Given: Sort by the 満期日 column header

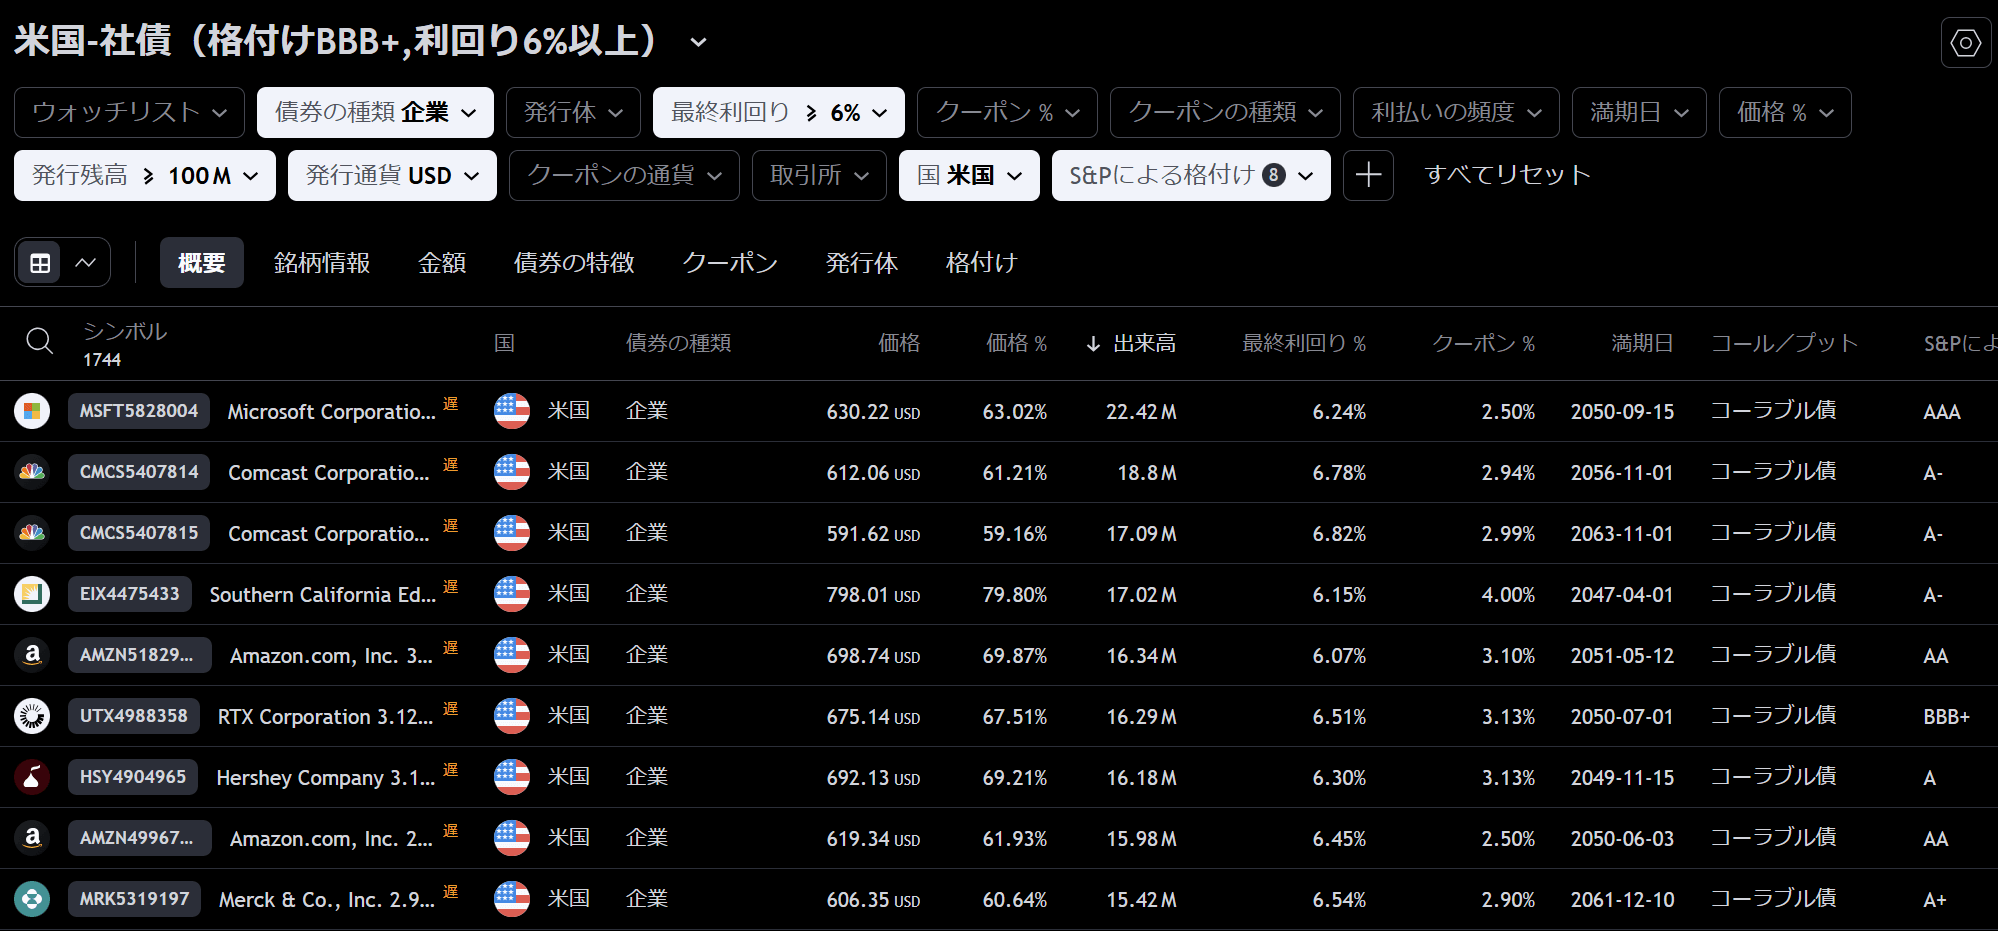Looking at the screenshot, I should click(1641, 343).
